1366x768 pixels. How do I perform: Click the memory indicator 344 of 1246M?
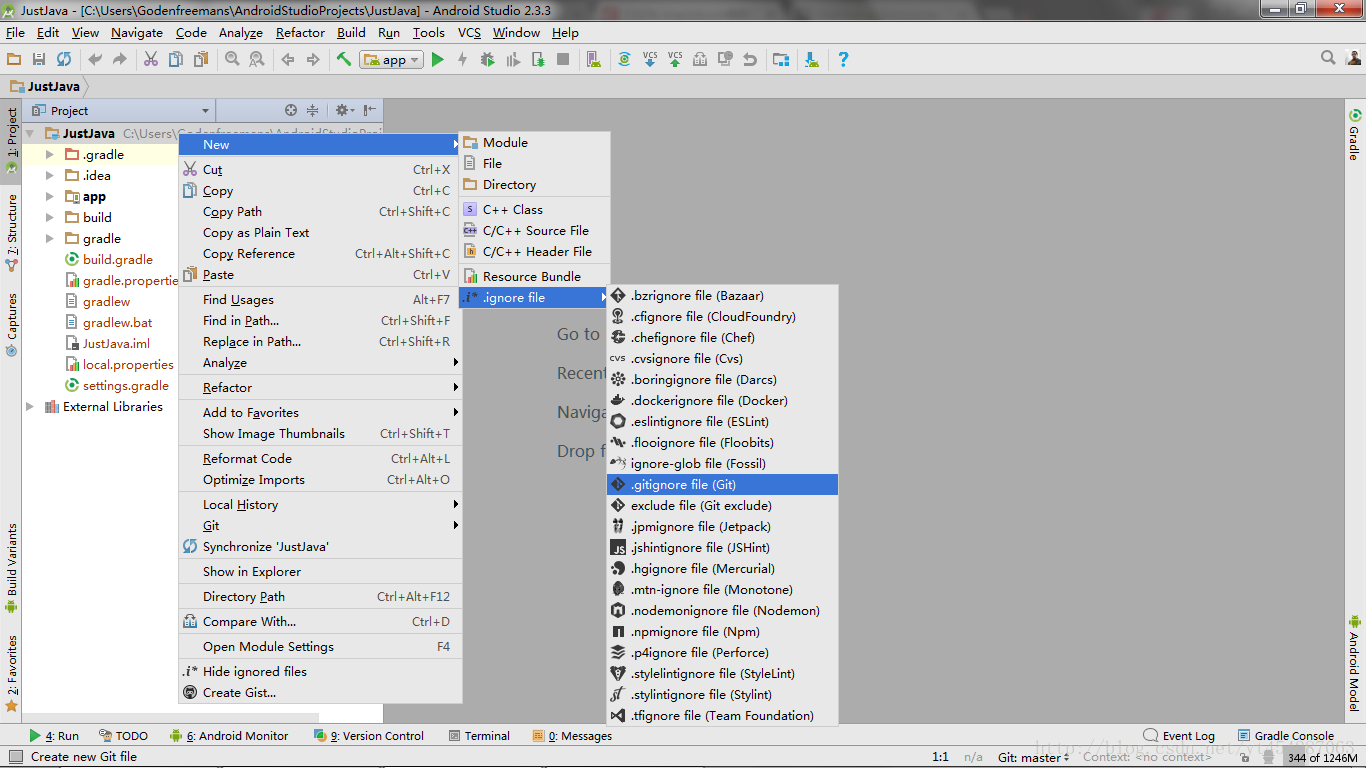[1321, 757]
